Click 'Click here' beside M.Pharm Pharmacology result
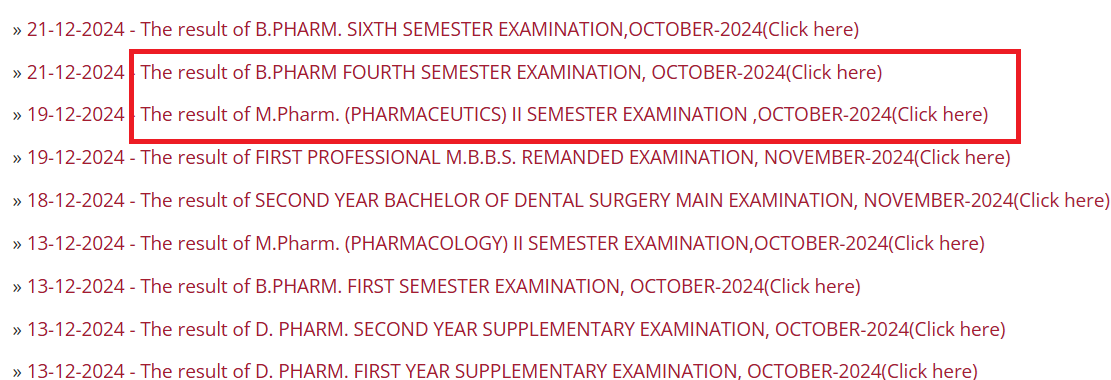Viewport: 1111px width, 380px height. (937, 244)
